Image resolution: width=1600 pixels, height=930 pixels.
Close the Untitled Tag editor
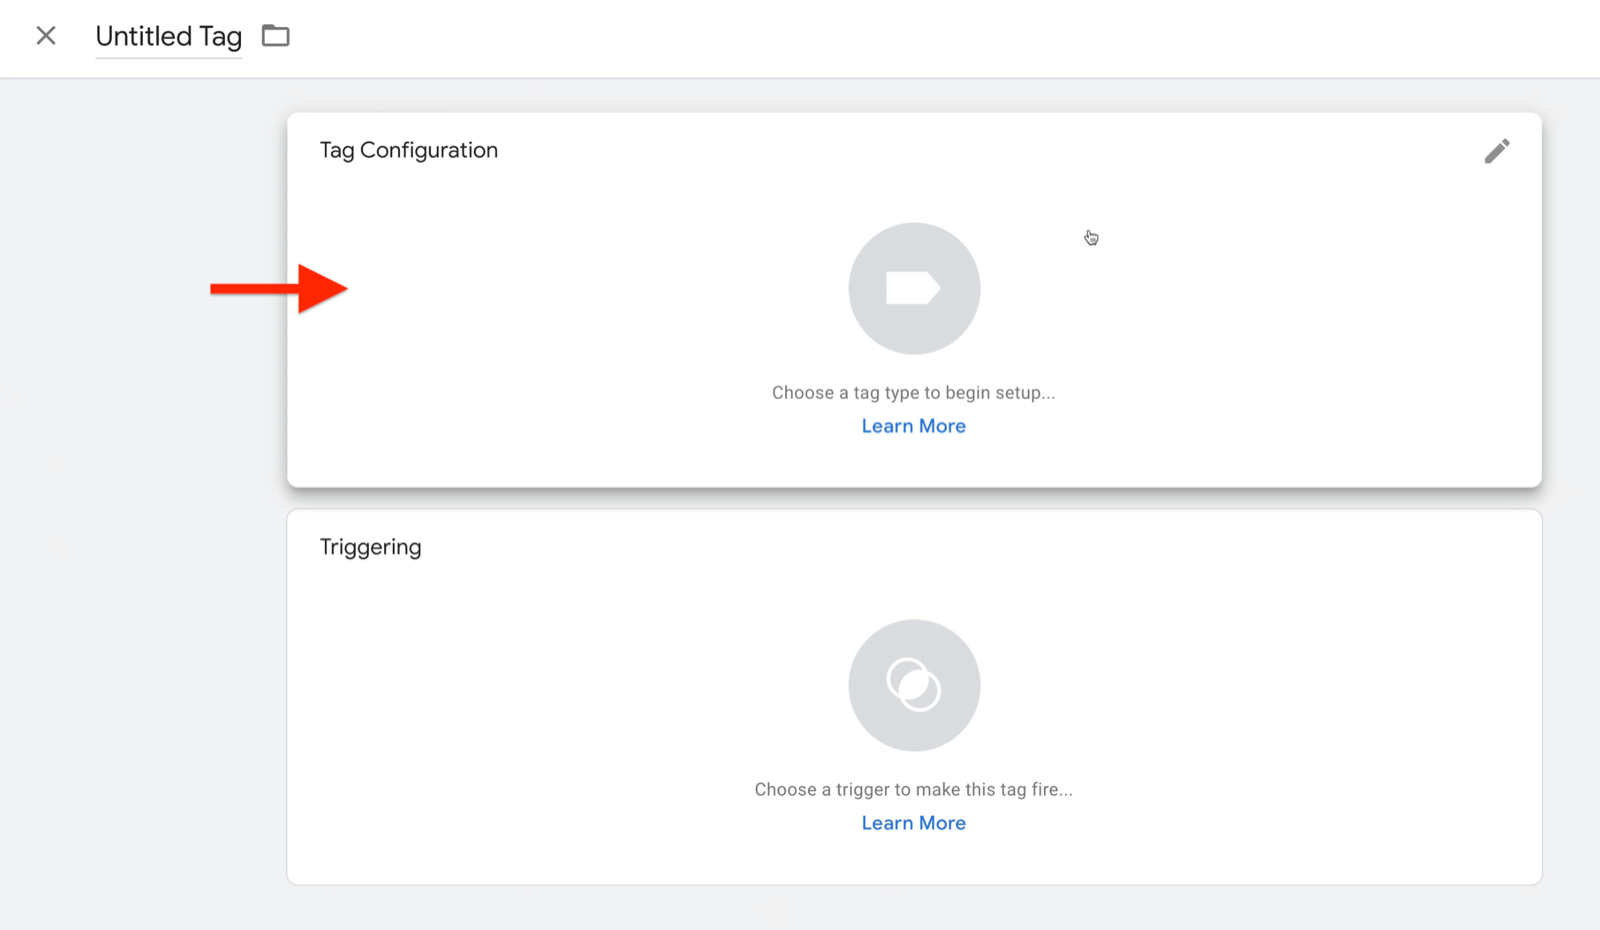click(46, 36)
